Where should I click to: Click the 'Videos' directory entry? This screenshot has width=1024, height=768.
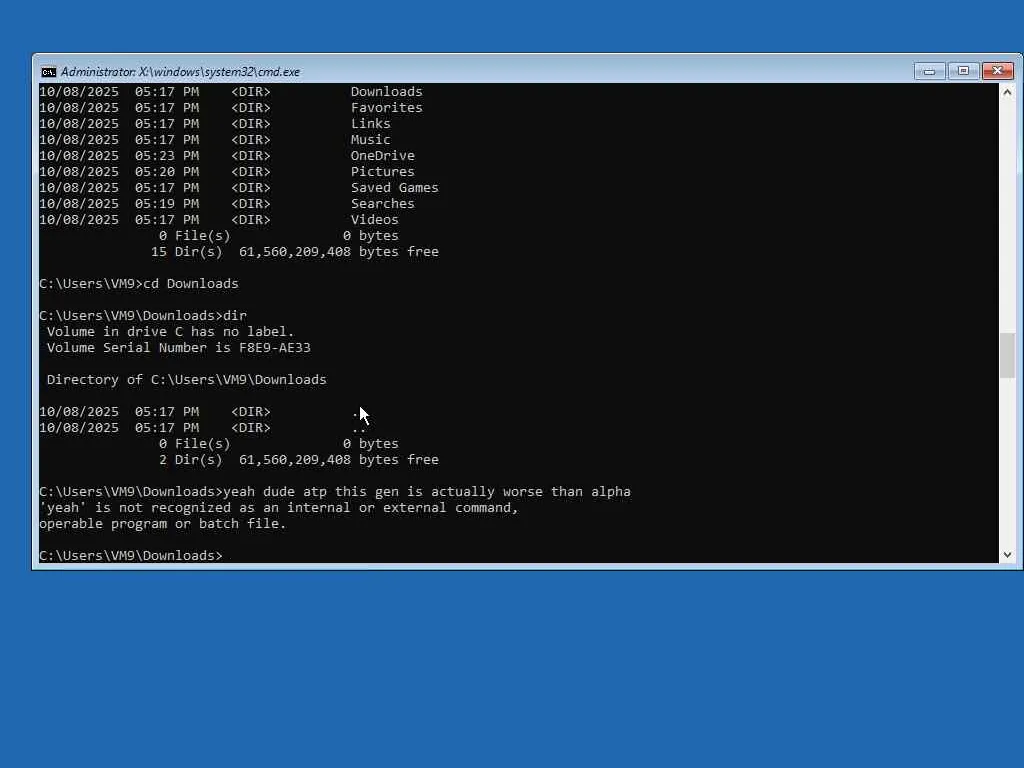(x=374, y=219)
